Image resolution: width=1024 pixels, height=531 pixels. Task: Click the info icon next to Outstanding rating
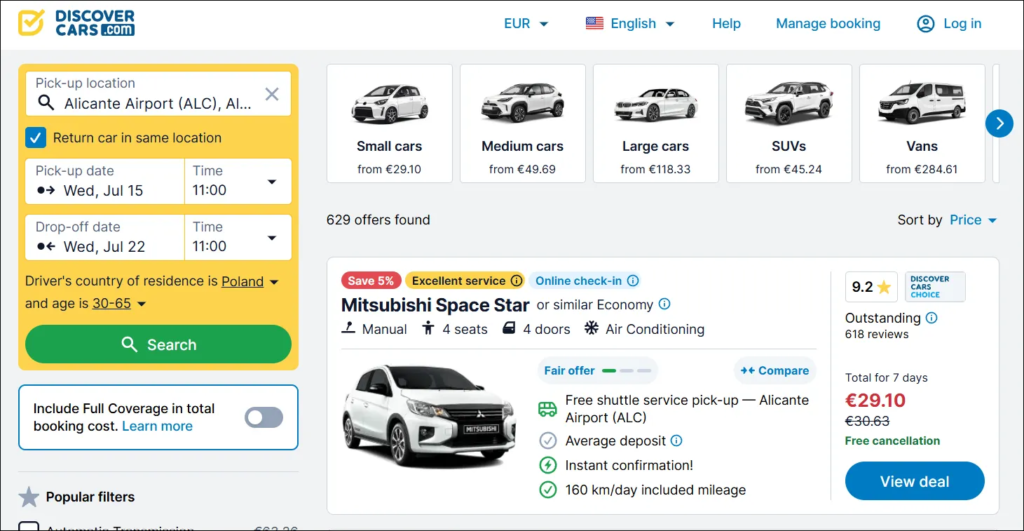931,318
